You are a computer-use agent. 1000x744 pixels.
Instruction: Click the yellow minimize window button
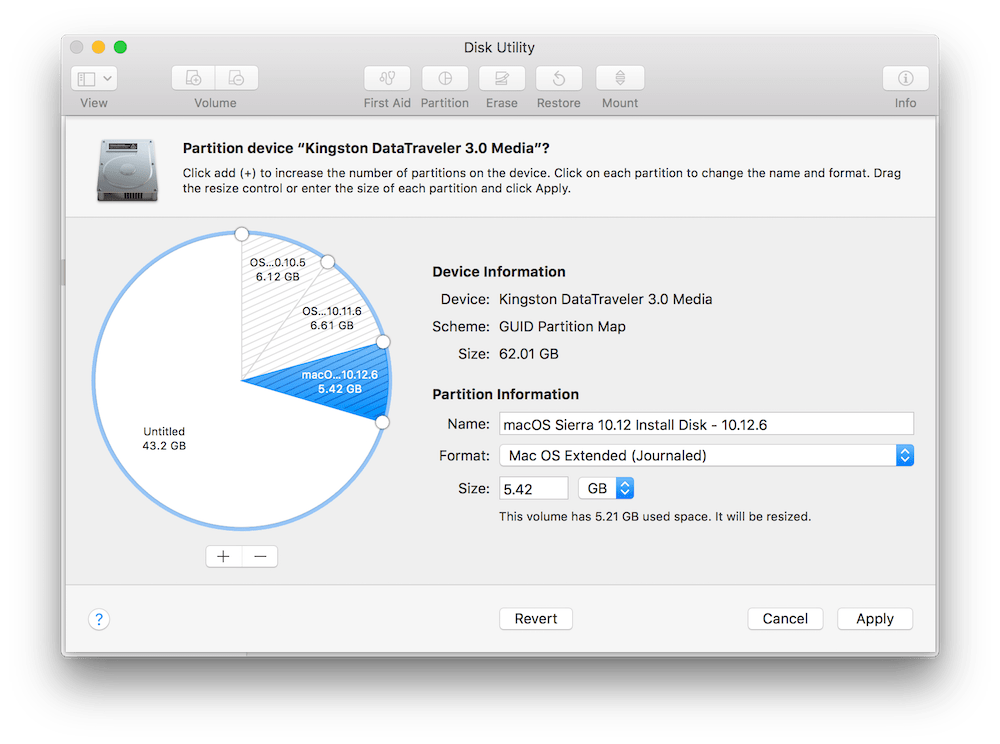98,47
